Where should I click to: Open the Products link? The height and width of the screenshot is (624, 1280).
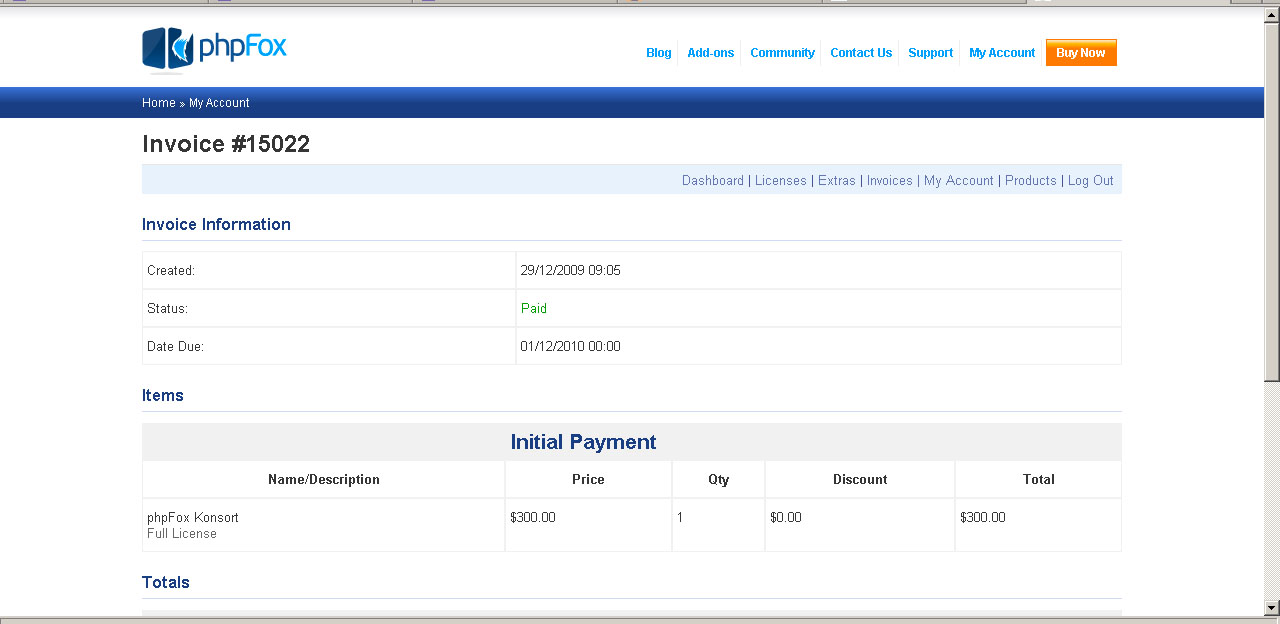click(1031, 181)
